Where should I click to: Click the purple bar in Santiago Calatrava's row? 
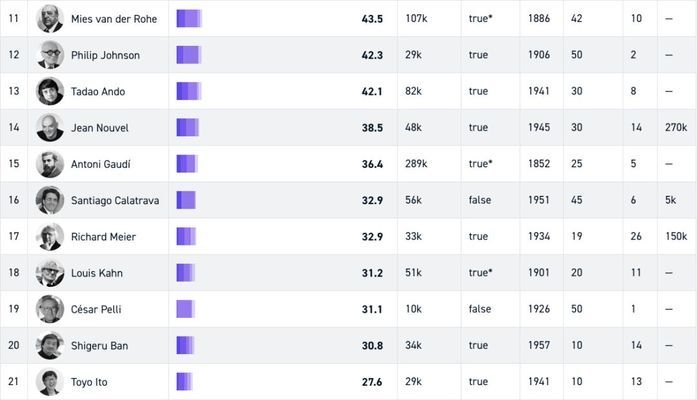click(186, 200)
